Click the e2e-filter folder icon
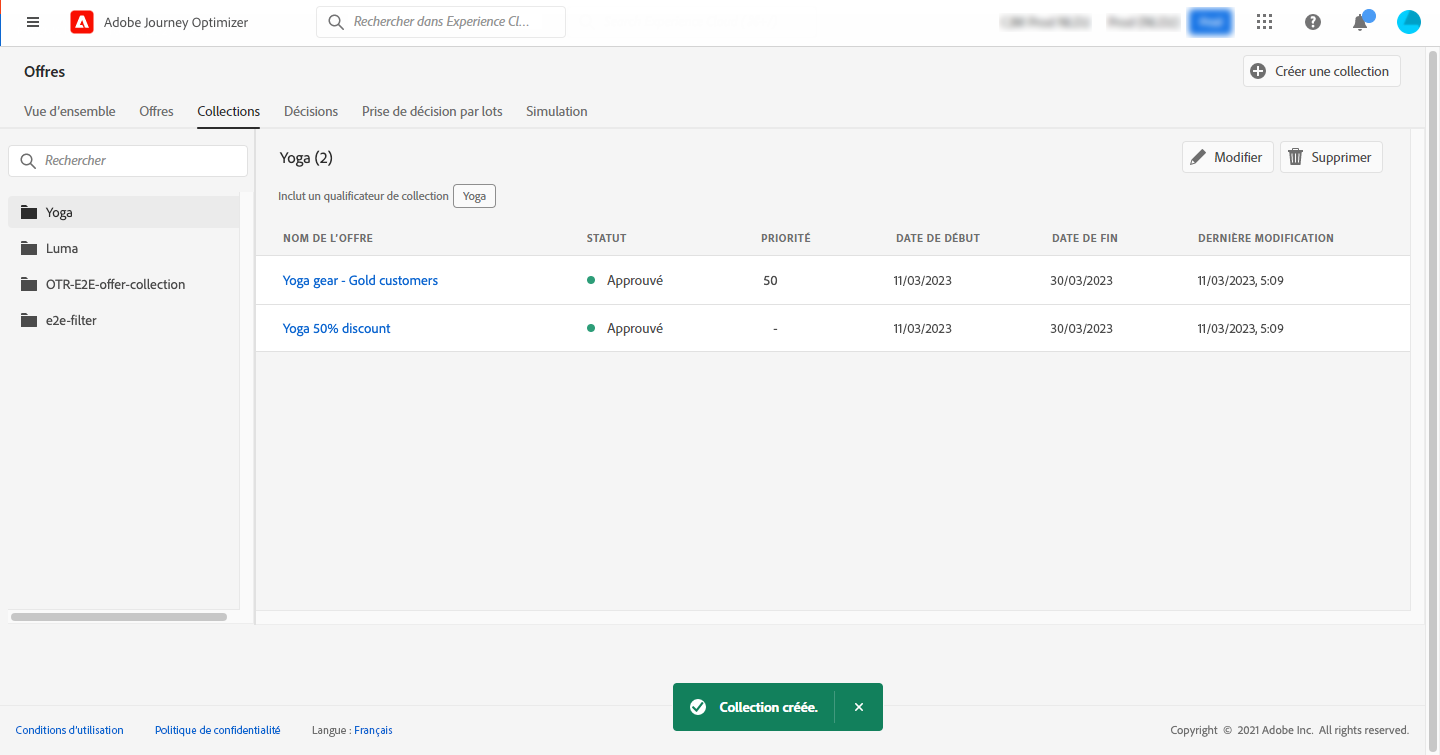1440x755 pixels. pyautogui.click(x=28, y=320)
